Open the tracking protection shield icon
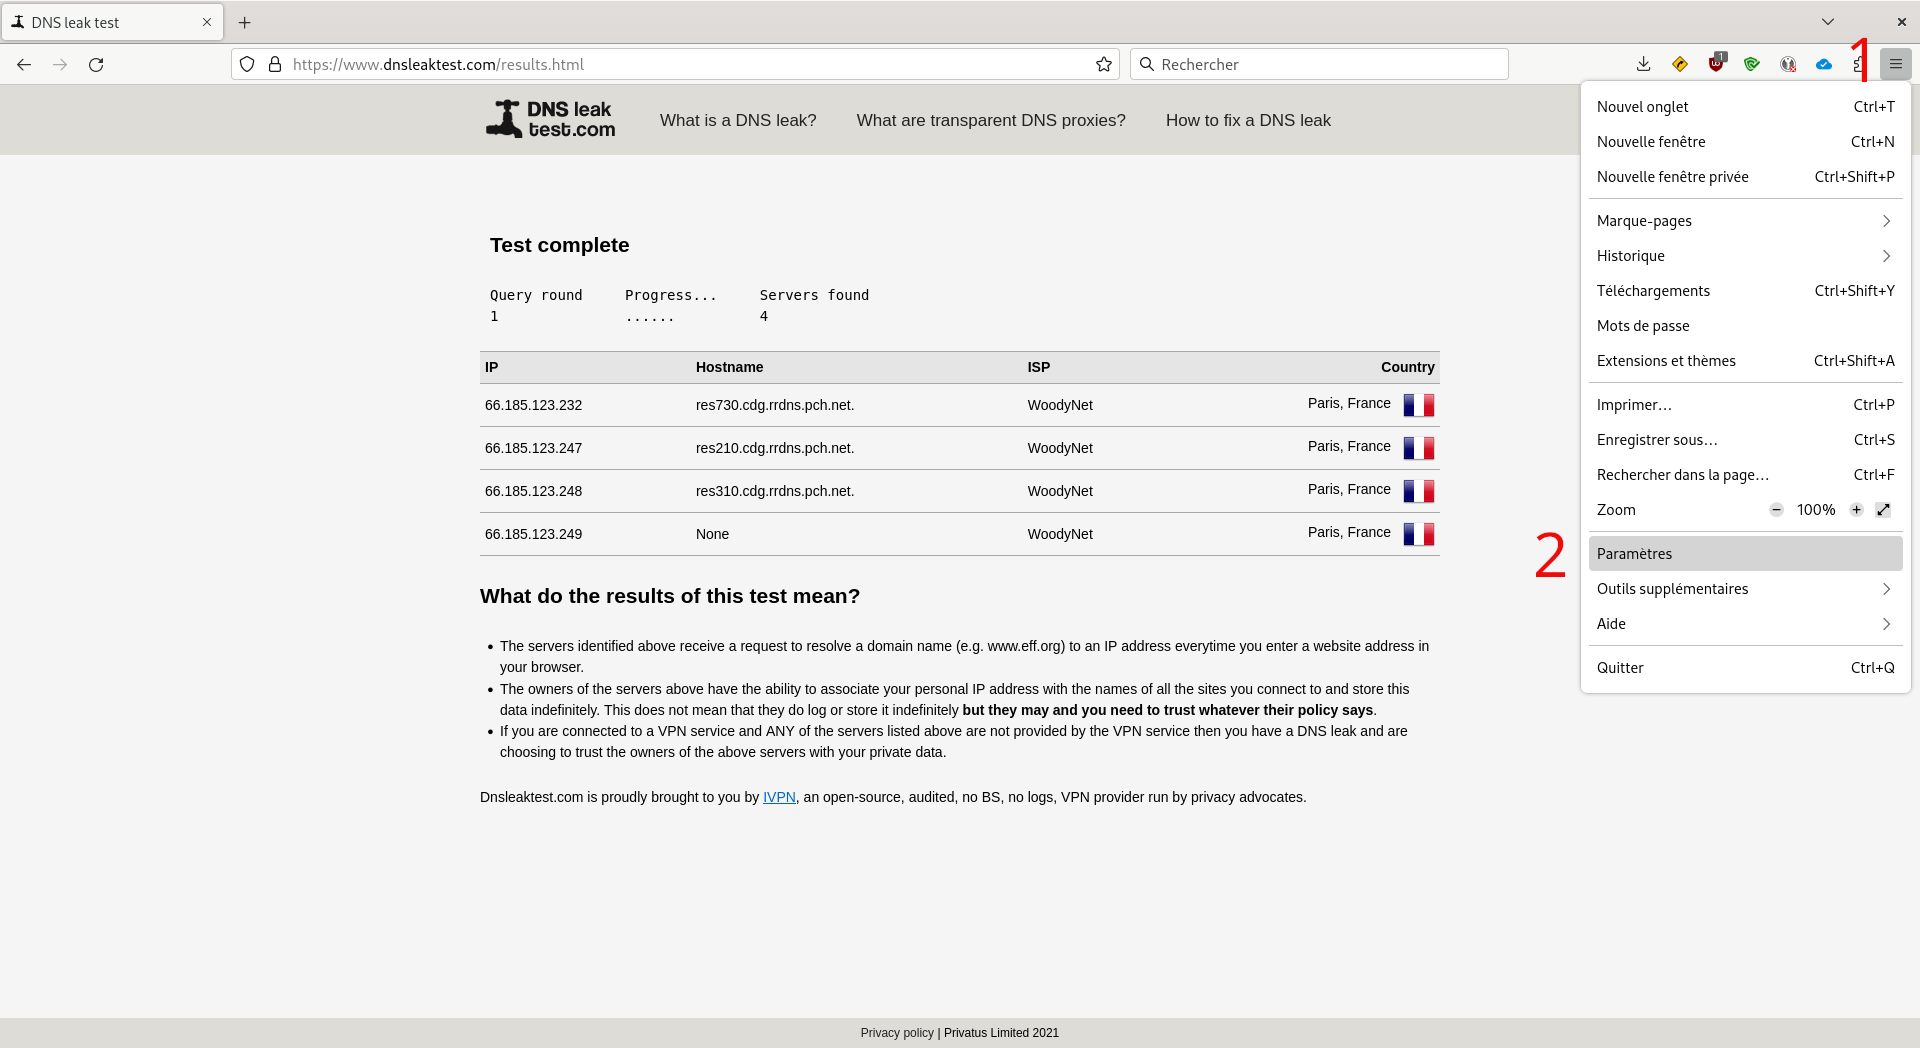 (247, 64)
